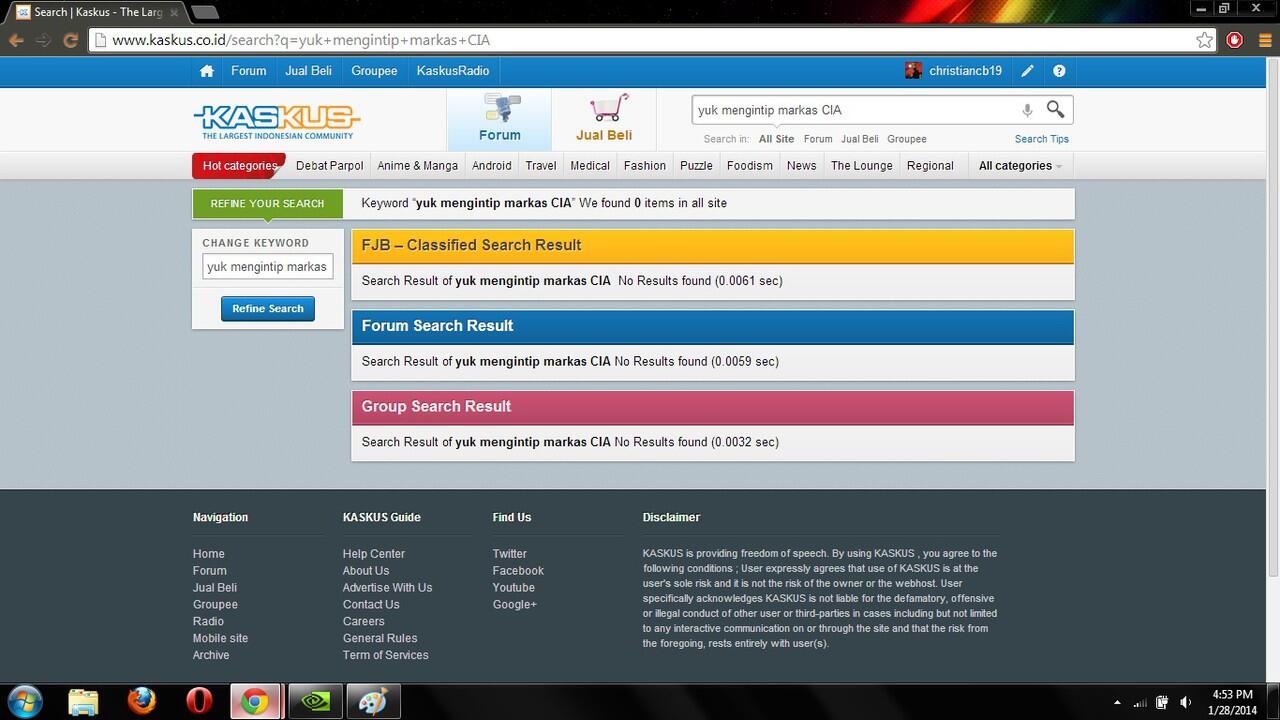Open File Explorer from taskbar
This screenshot has height=720, width=1280.
[x=83, y=702]
